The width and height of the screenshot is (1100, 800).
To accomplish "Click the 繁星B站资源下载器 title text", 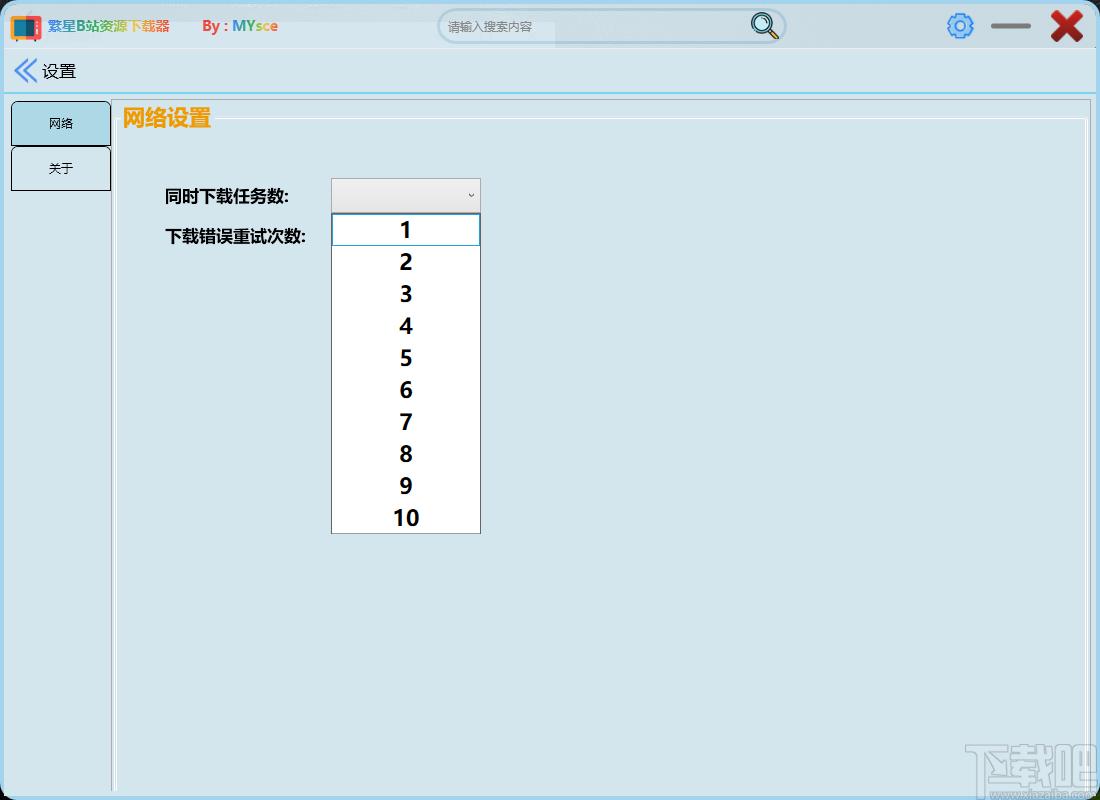I will coord(109,26).
